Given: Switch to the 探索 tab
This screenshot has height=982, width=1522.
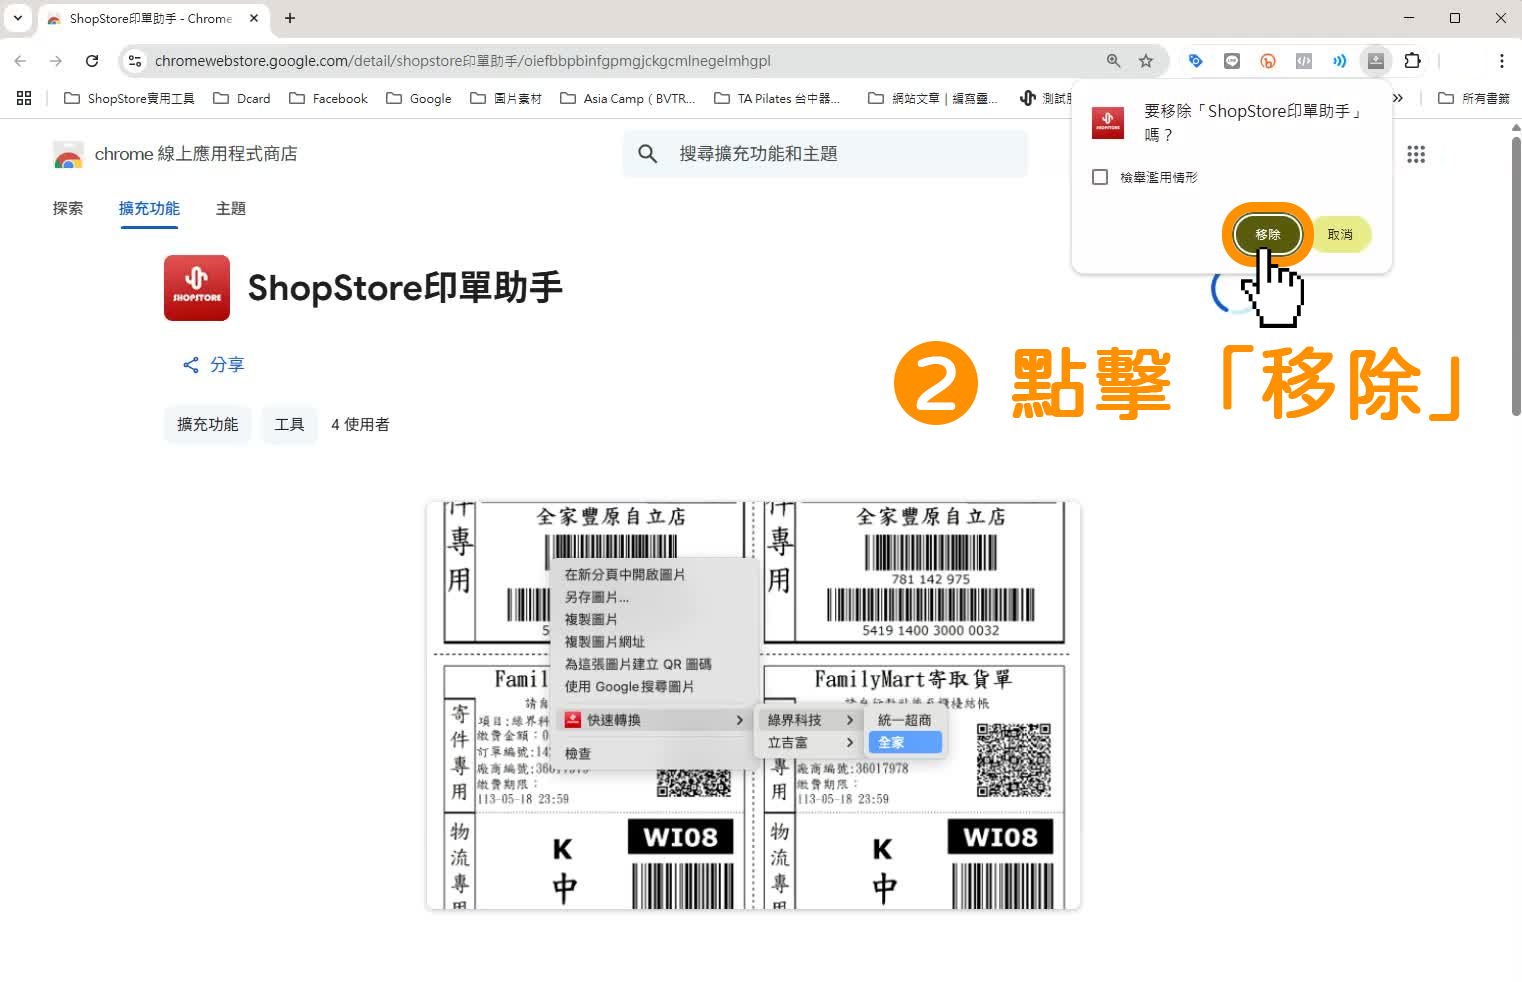Looking at the screenshot, I should [x=68, y=208].
